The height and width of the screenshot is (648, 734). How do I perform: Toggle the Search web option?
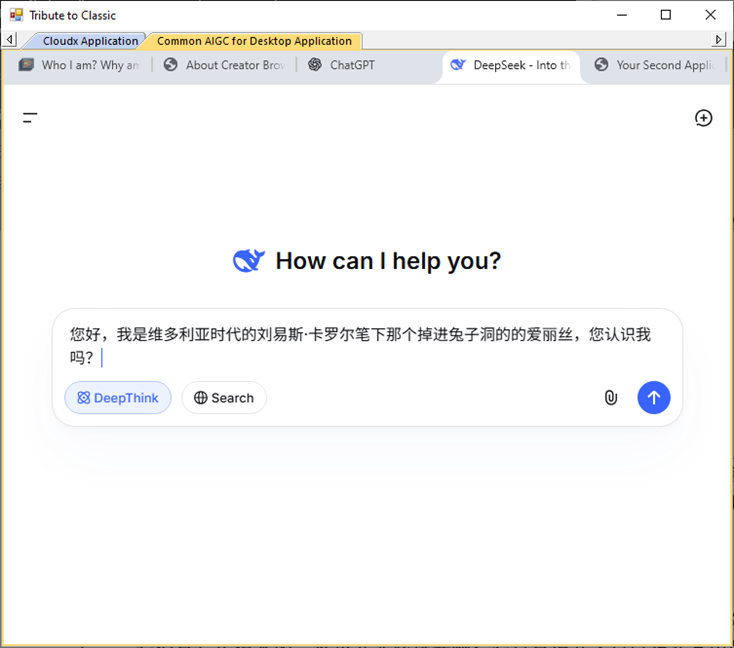[224, 398]
